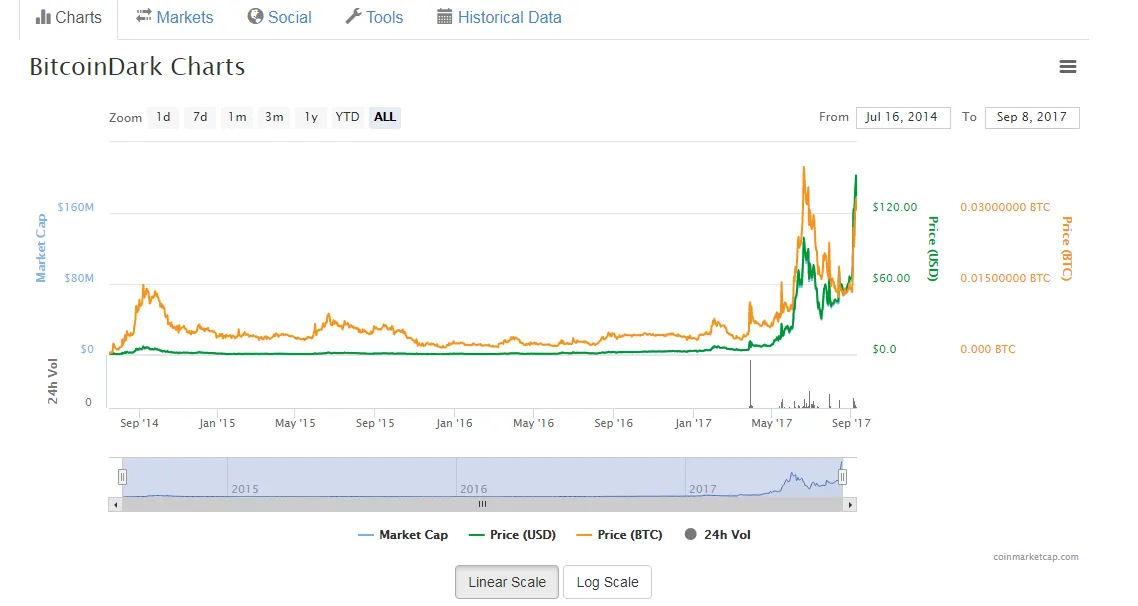1138x606 pixels.
Task: Switch chart to Linear Scale
Action: (x=507, y=582)
